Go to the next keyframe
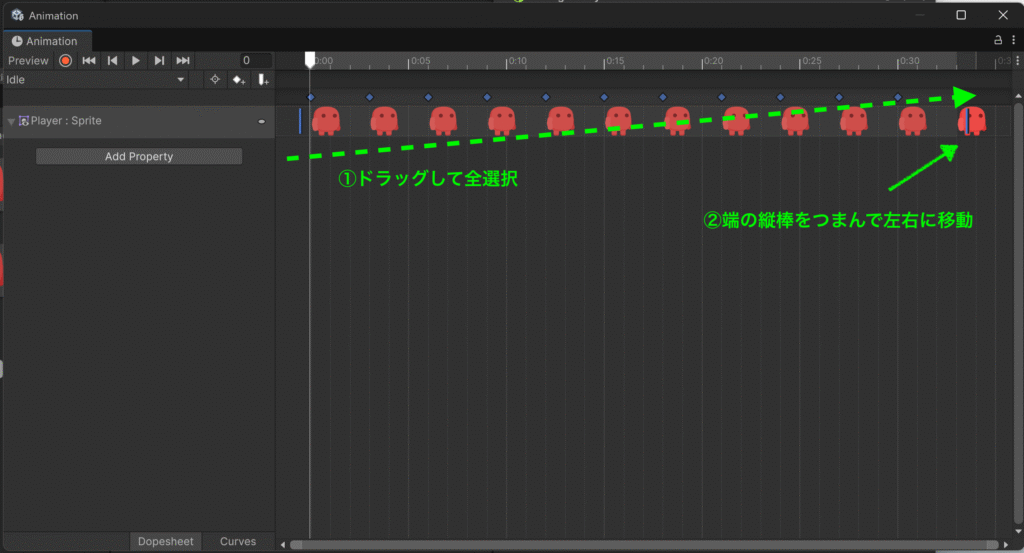Viewport: 1024px width, 553px height. click(x=159, y=61)
